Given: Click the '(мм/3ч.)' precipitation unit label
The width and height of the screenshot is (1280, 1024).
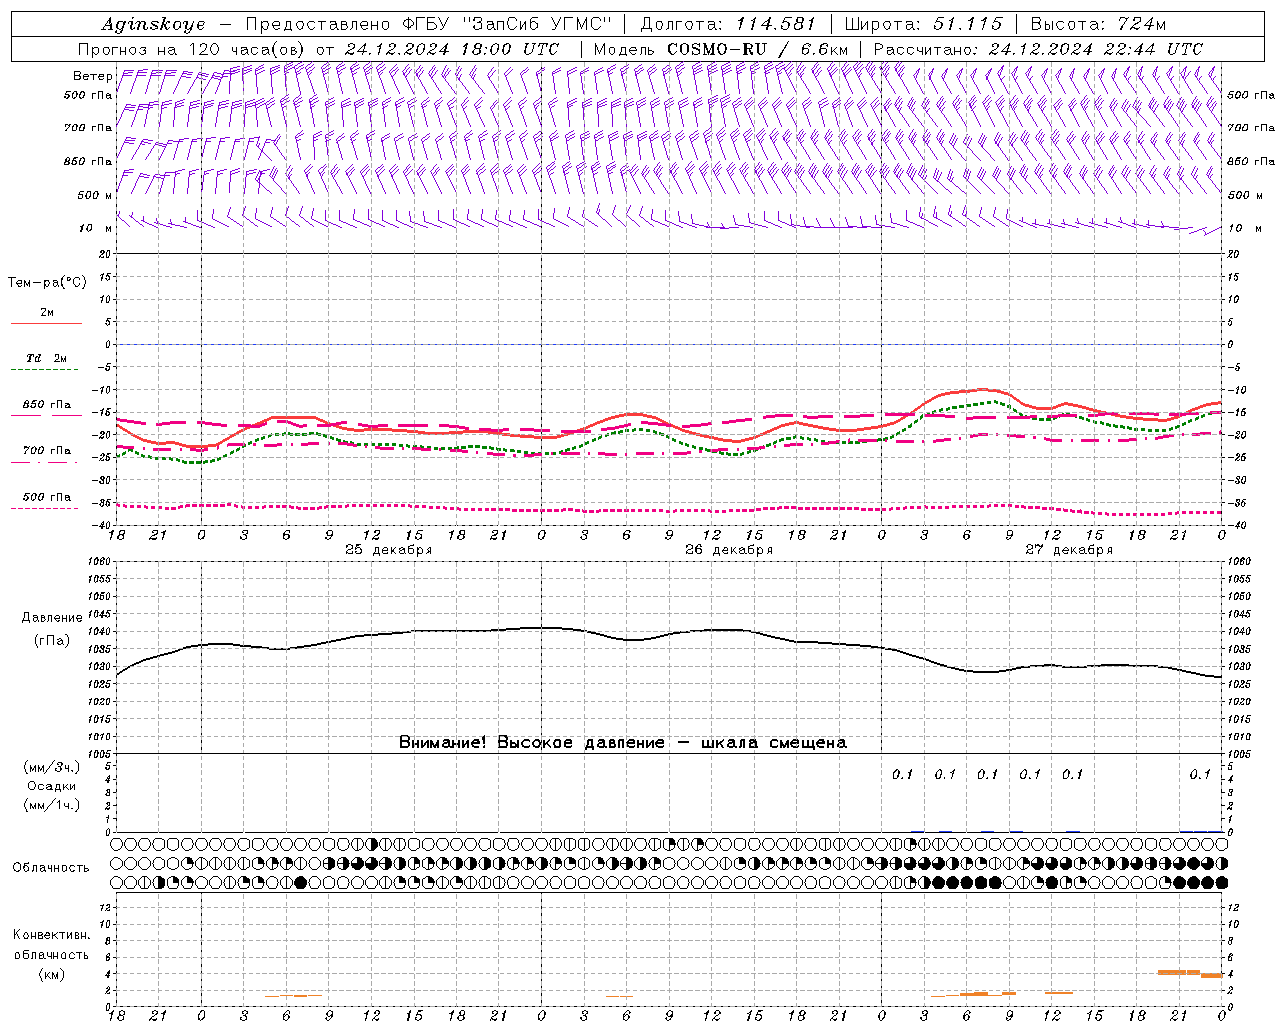Looking at the screenshot, I should coord(51,767).
